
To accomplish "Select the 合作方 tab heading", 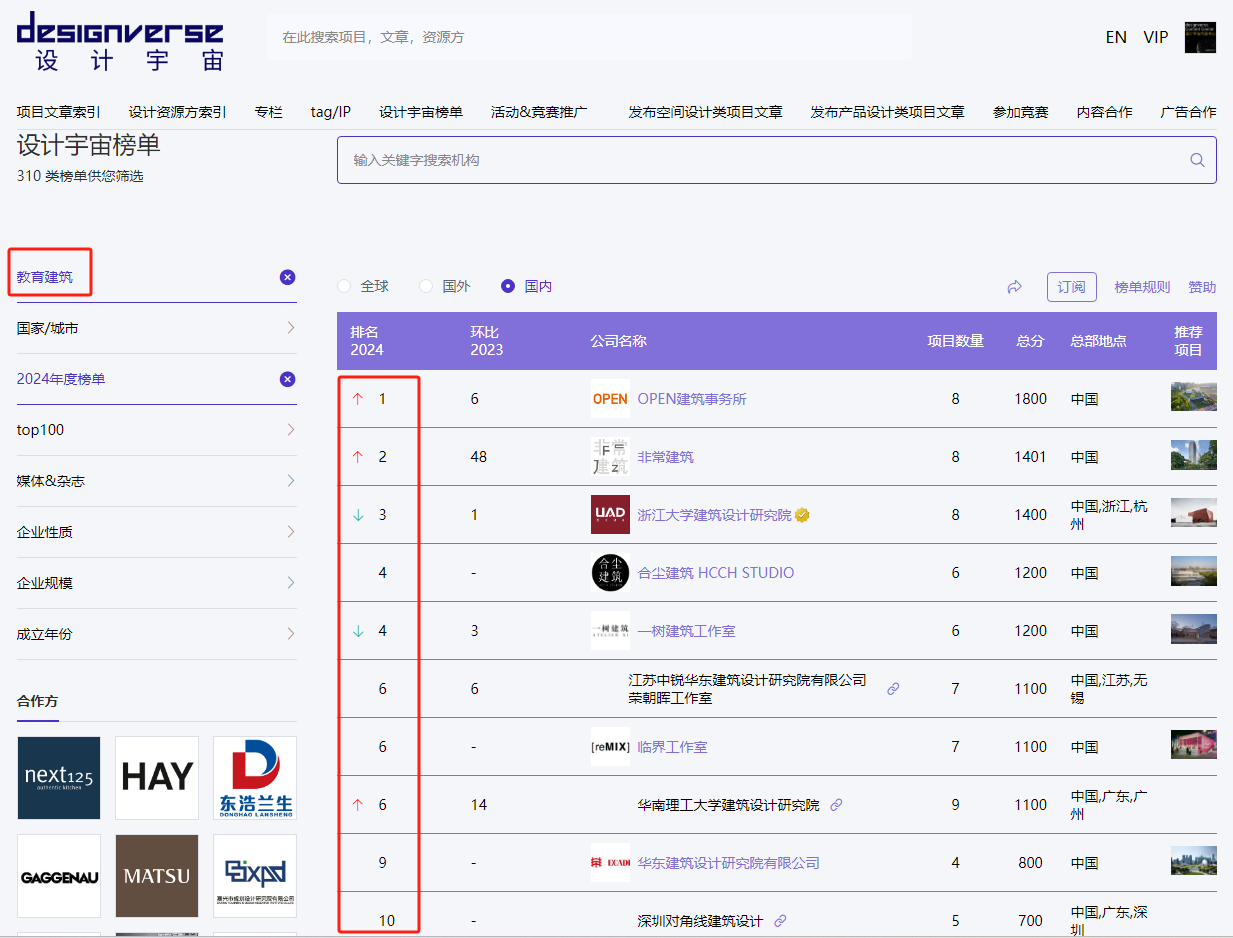I will (x=38, y=701).
